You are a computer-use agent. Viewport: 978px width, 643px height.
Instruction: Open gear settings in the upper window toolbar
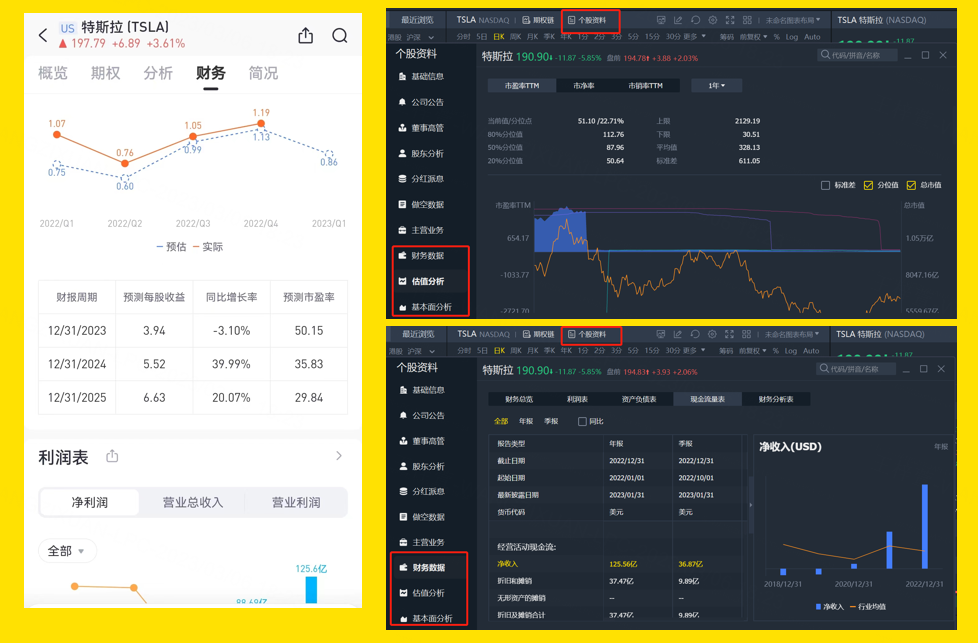713,20
